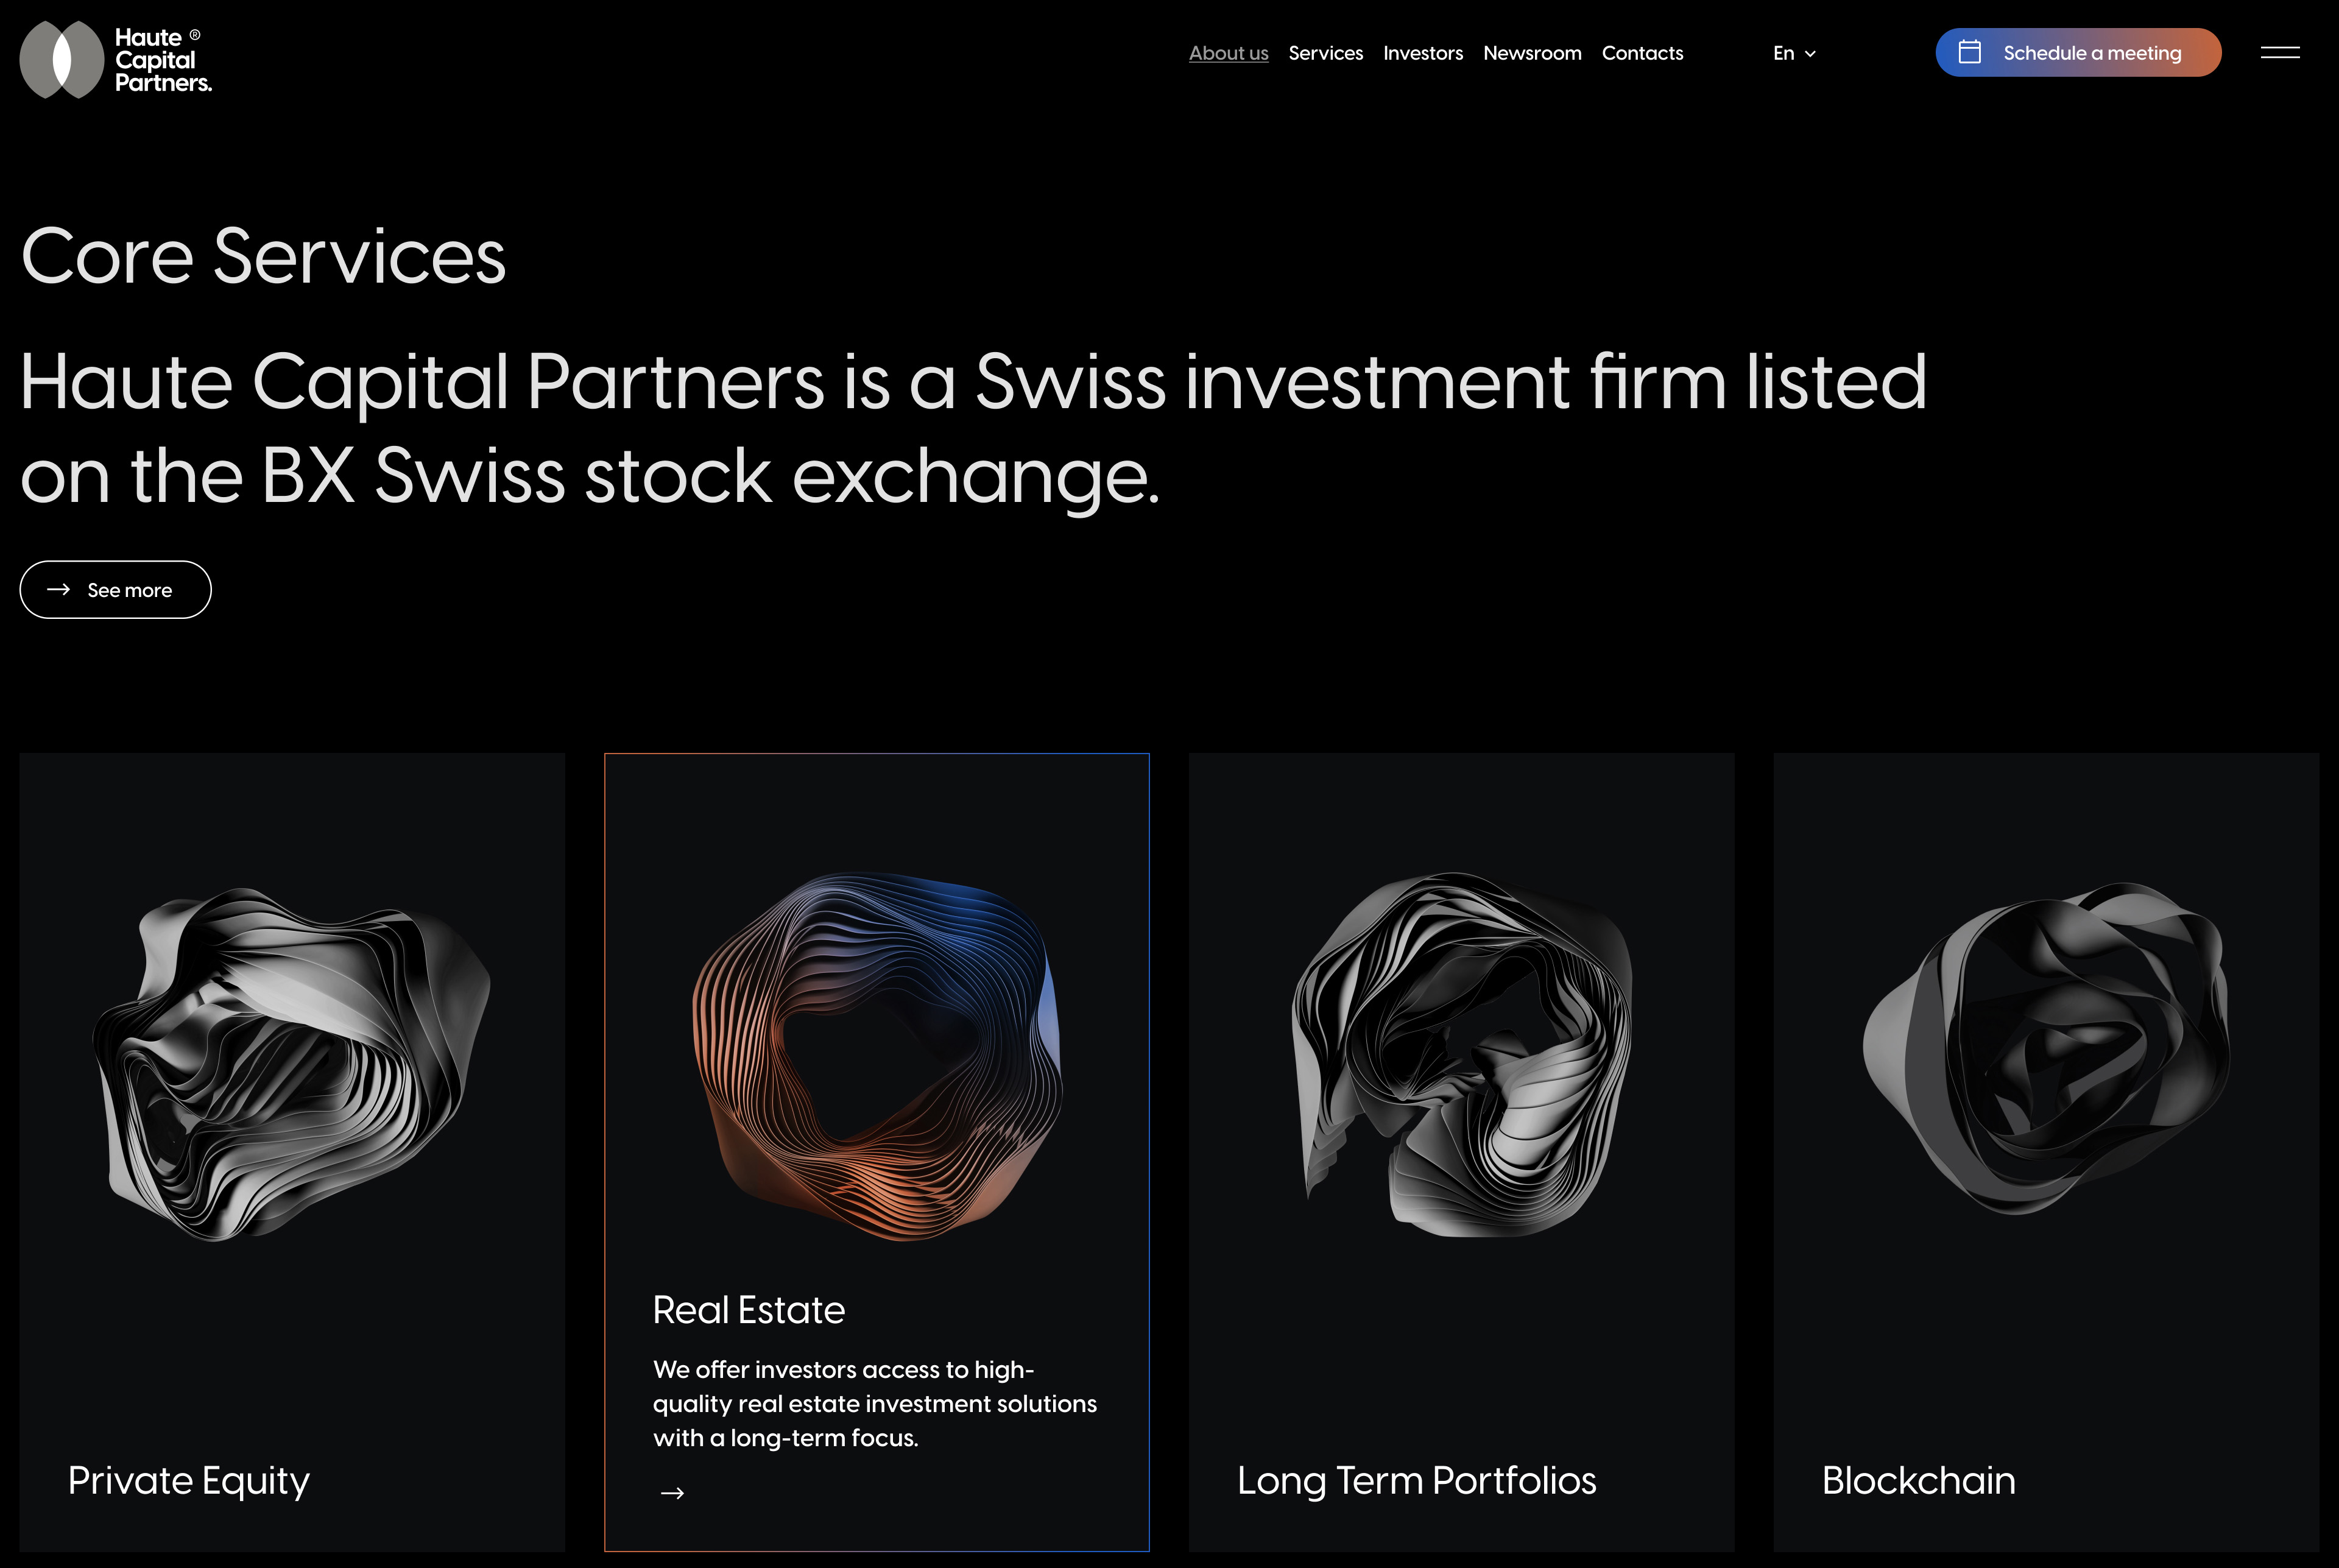This screenshot has width=2339, height=1568.
Task: Click the arrow under Real Estate description
Action: point(672,1493)
